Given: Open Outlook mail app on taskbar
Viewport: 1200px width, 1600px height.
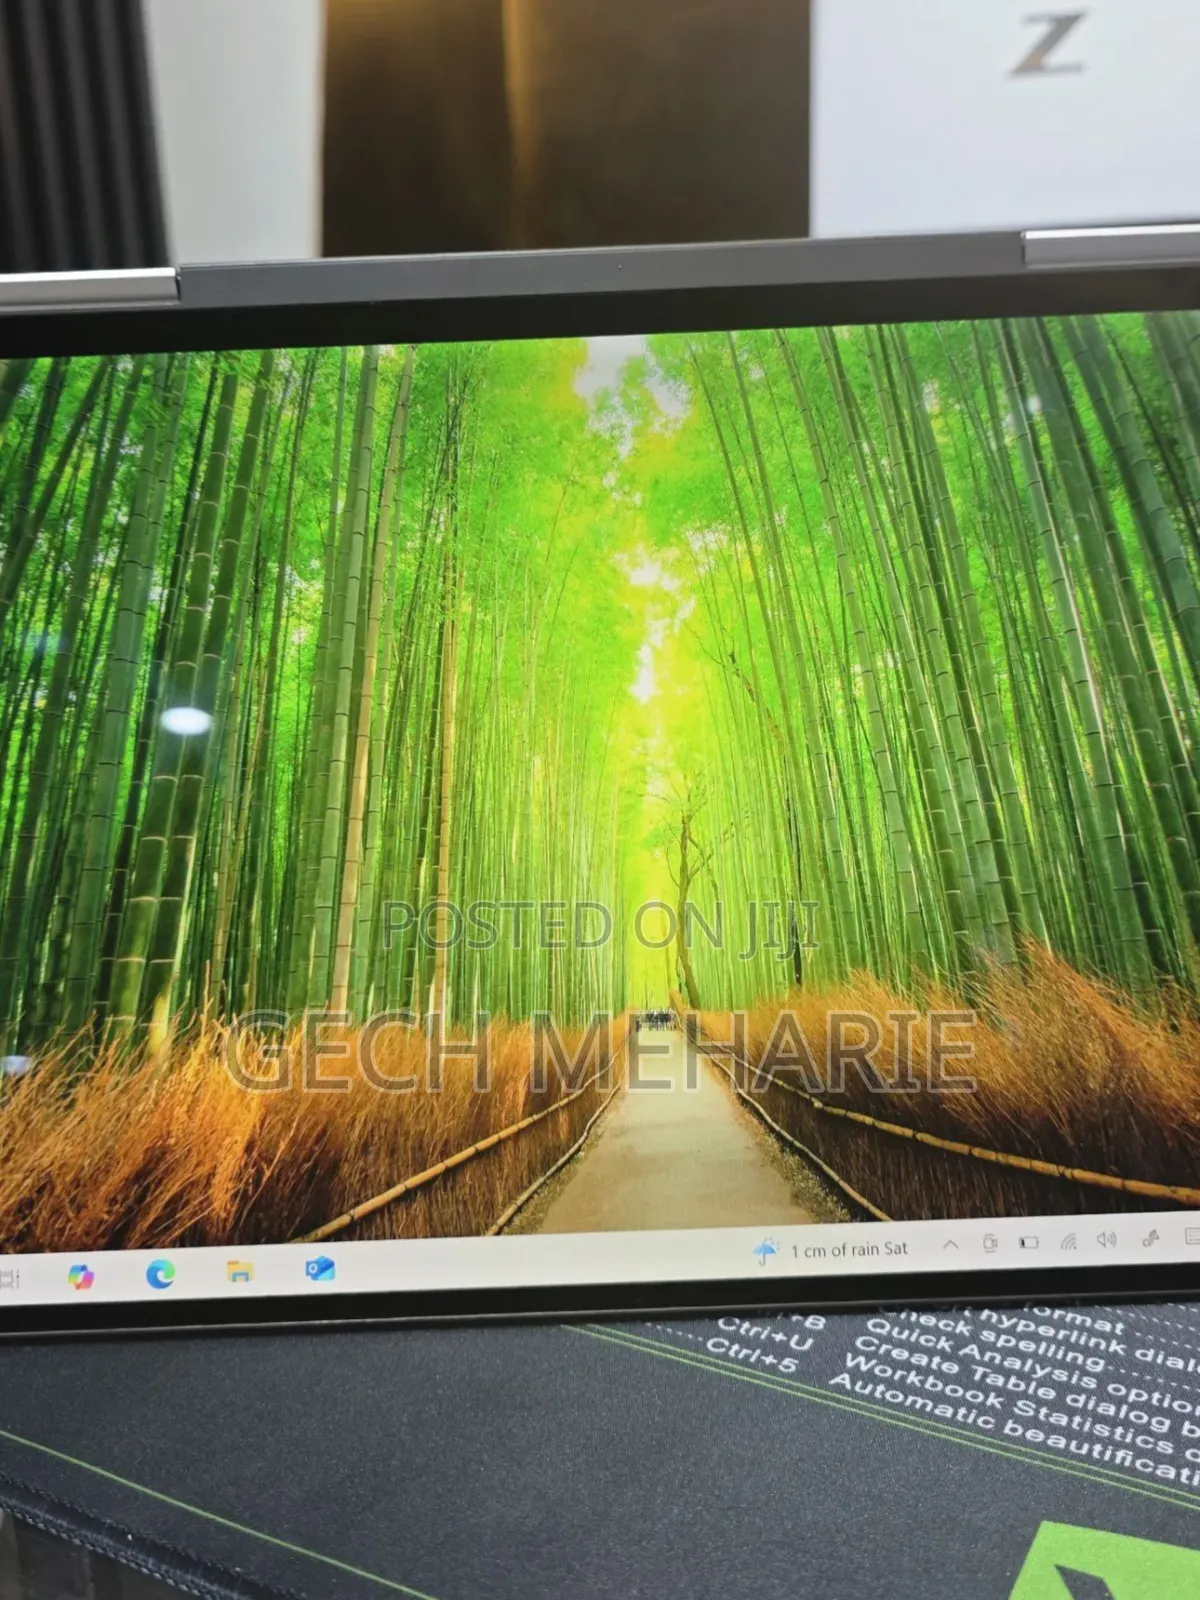Looking at the screenshot, I should 319,1269.
